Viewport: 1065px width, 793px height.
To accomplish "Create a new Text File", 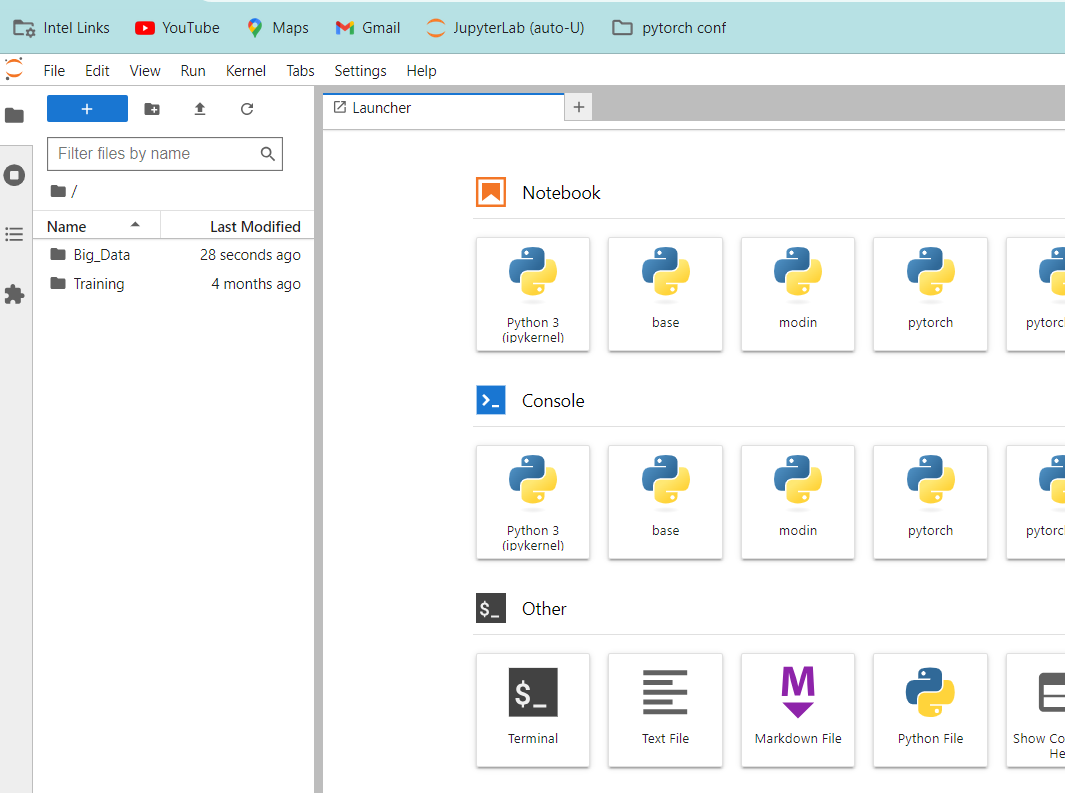I will (x=665, y=710).
